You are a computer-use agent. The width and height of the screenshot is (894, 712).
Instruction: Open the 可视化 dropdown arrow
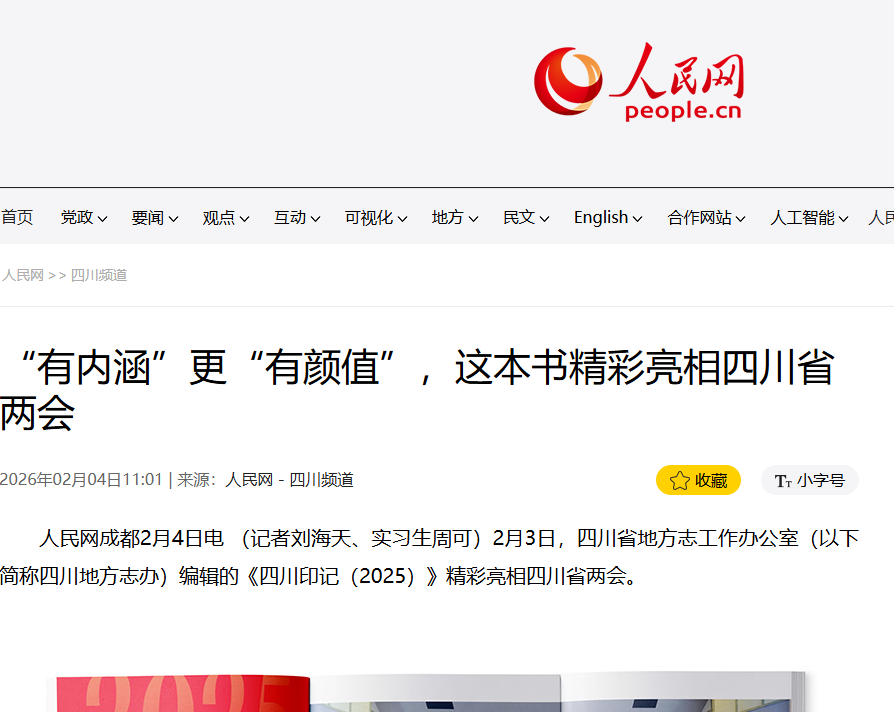tap(403, 218)
